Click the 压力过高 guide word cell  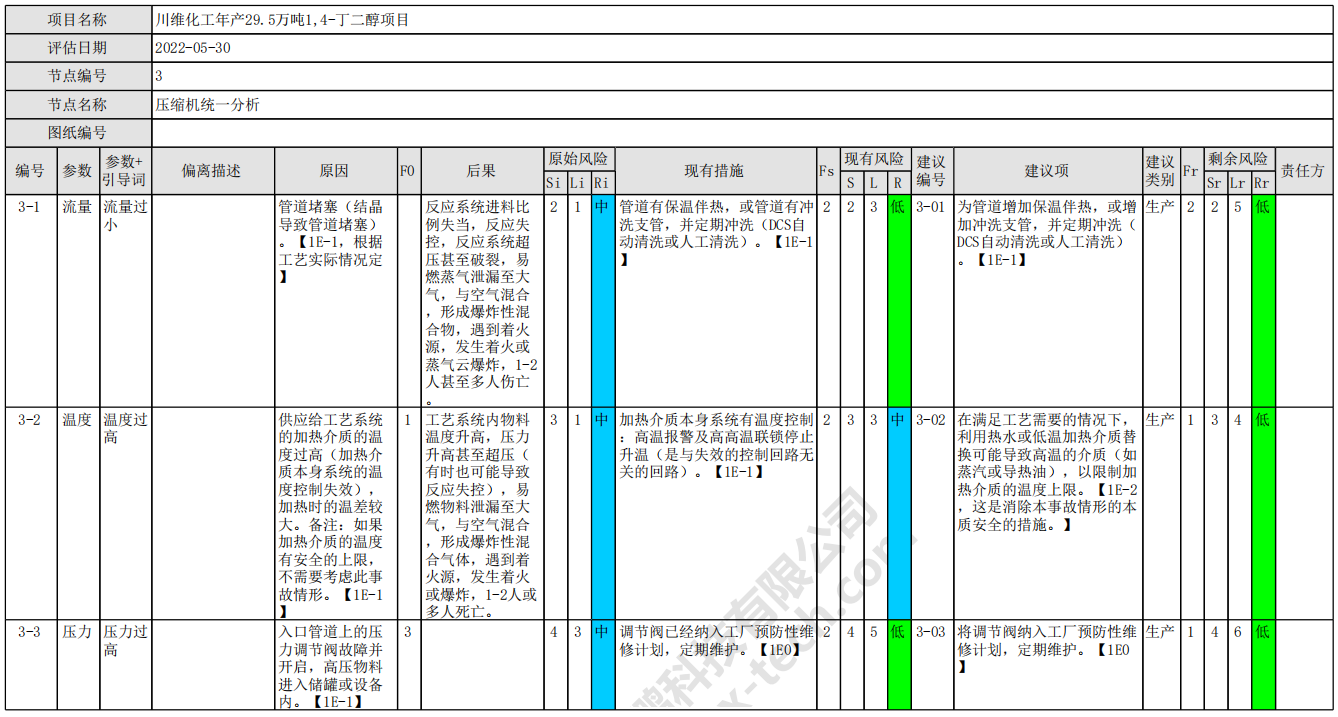tap(125, 664)
